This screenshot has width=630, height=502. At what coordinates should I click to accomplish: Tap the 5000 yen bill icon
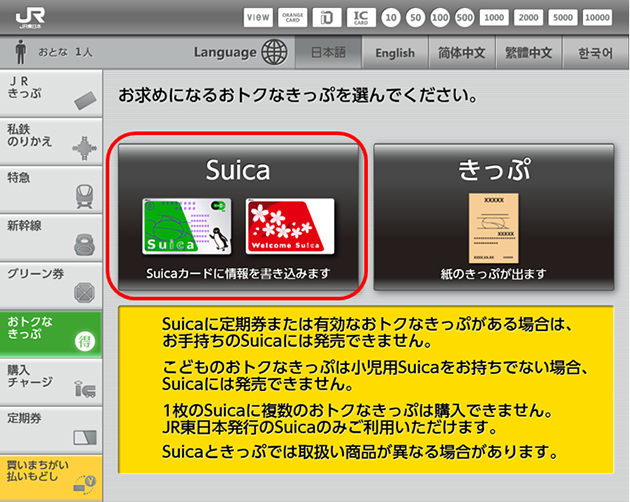(x=562, y=17)
